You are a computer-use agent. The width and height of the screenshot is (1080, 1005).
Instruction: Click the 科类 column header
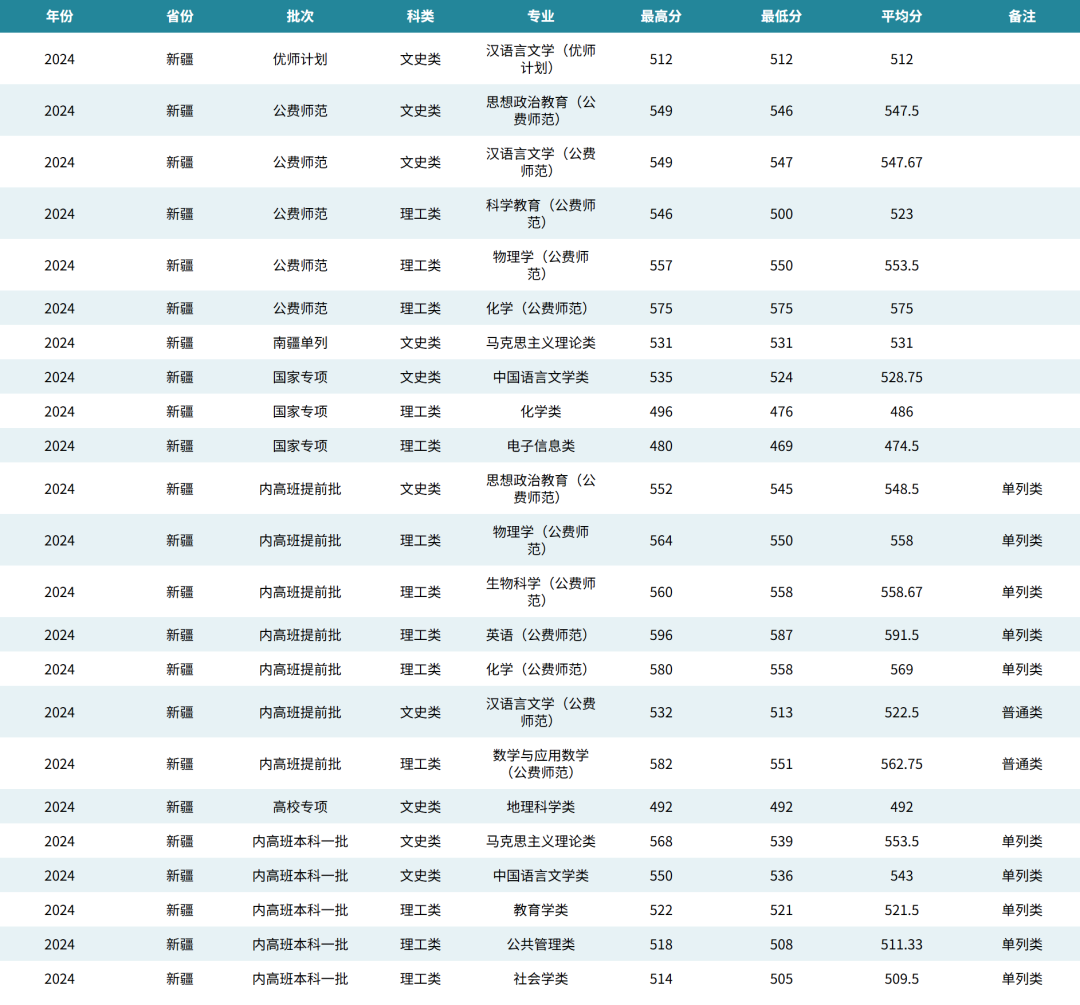click(x=420, y=17)
